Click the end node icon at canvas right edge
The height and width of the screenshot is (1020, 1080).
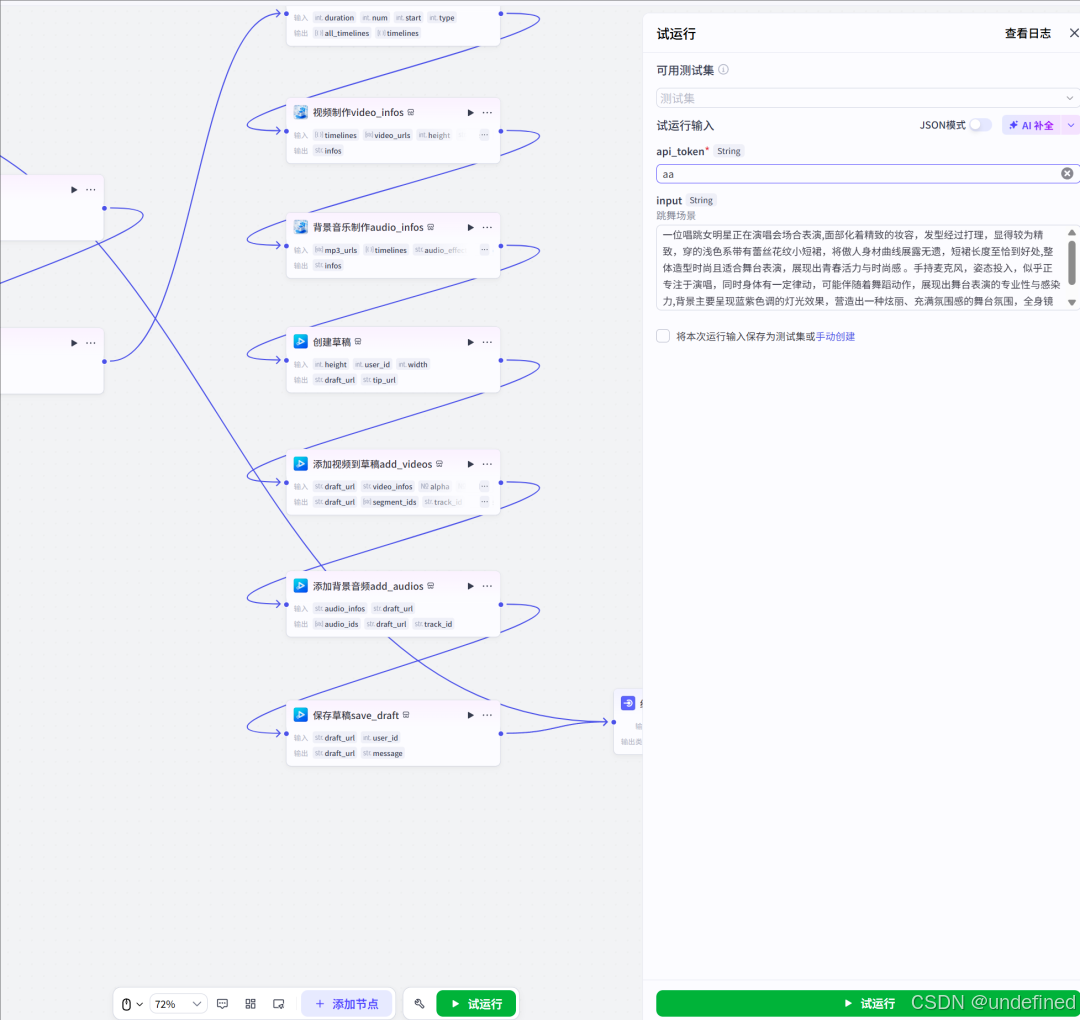point(628,703)
